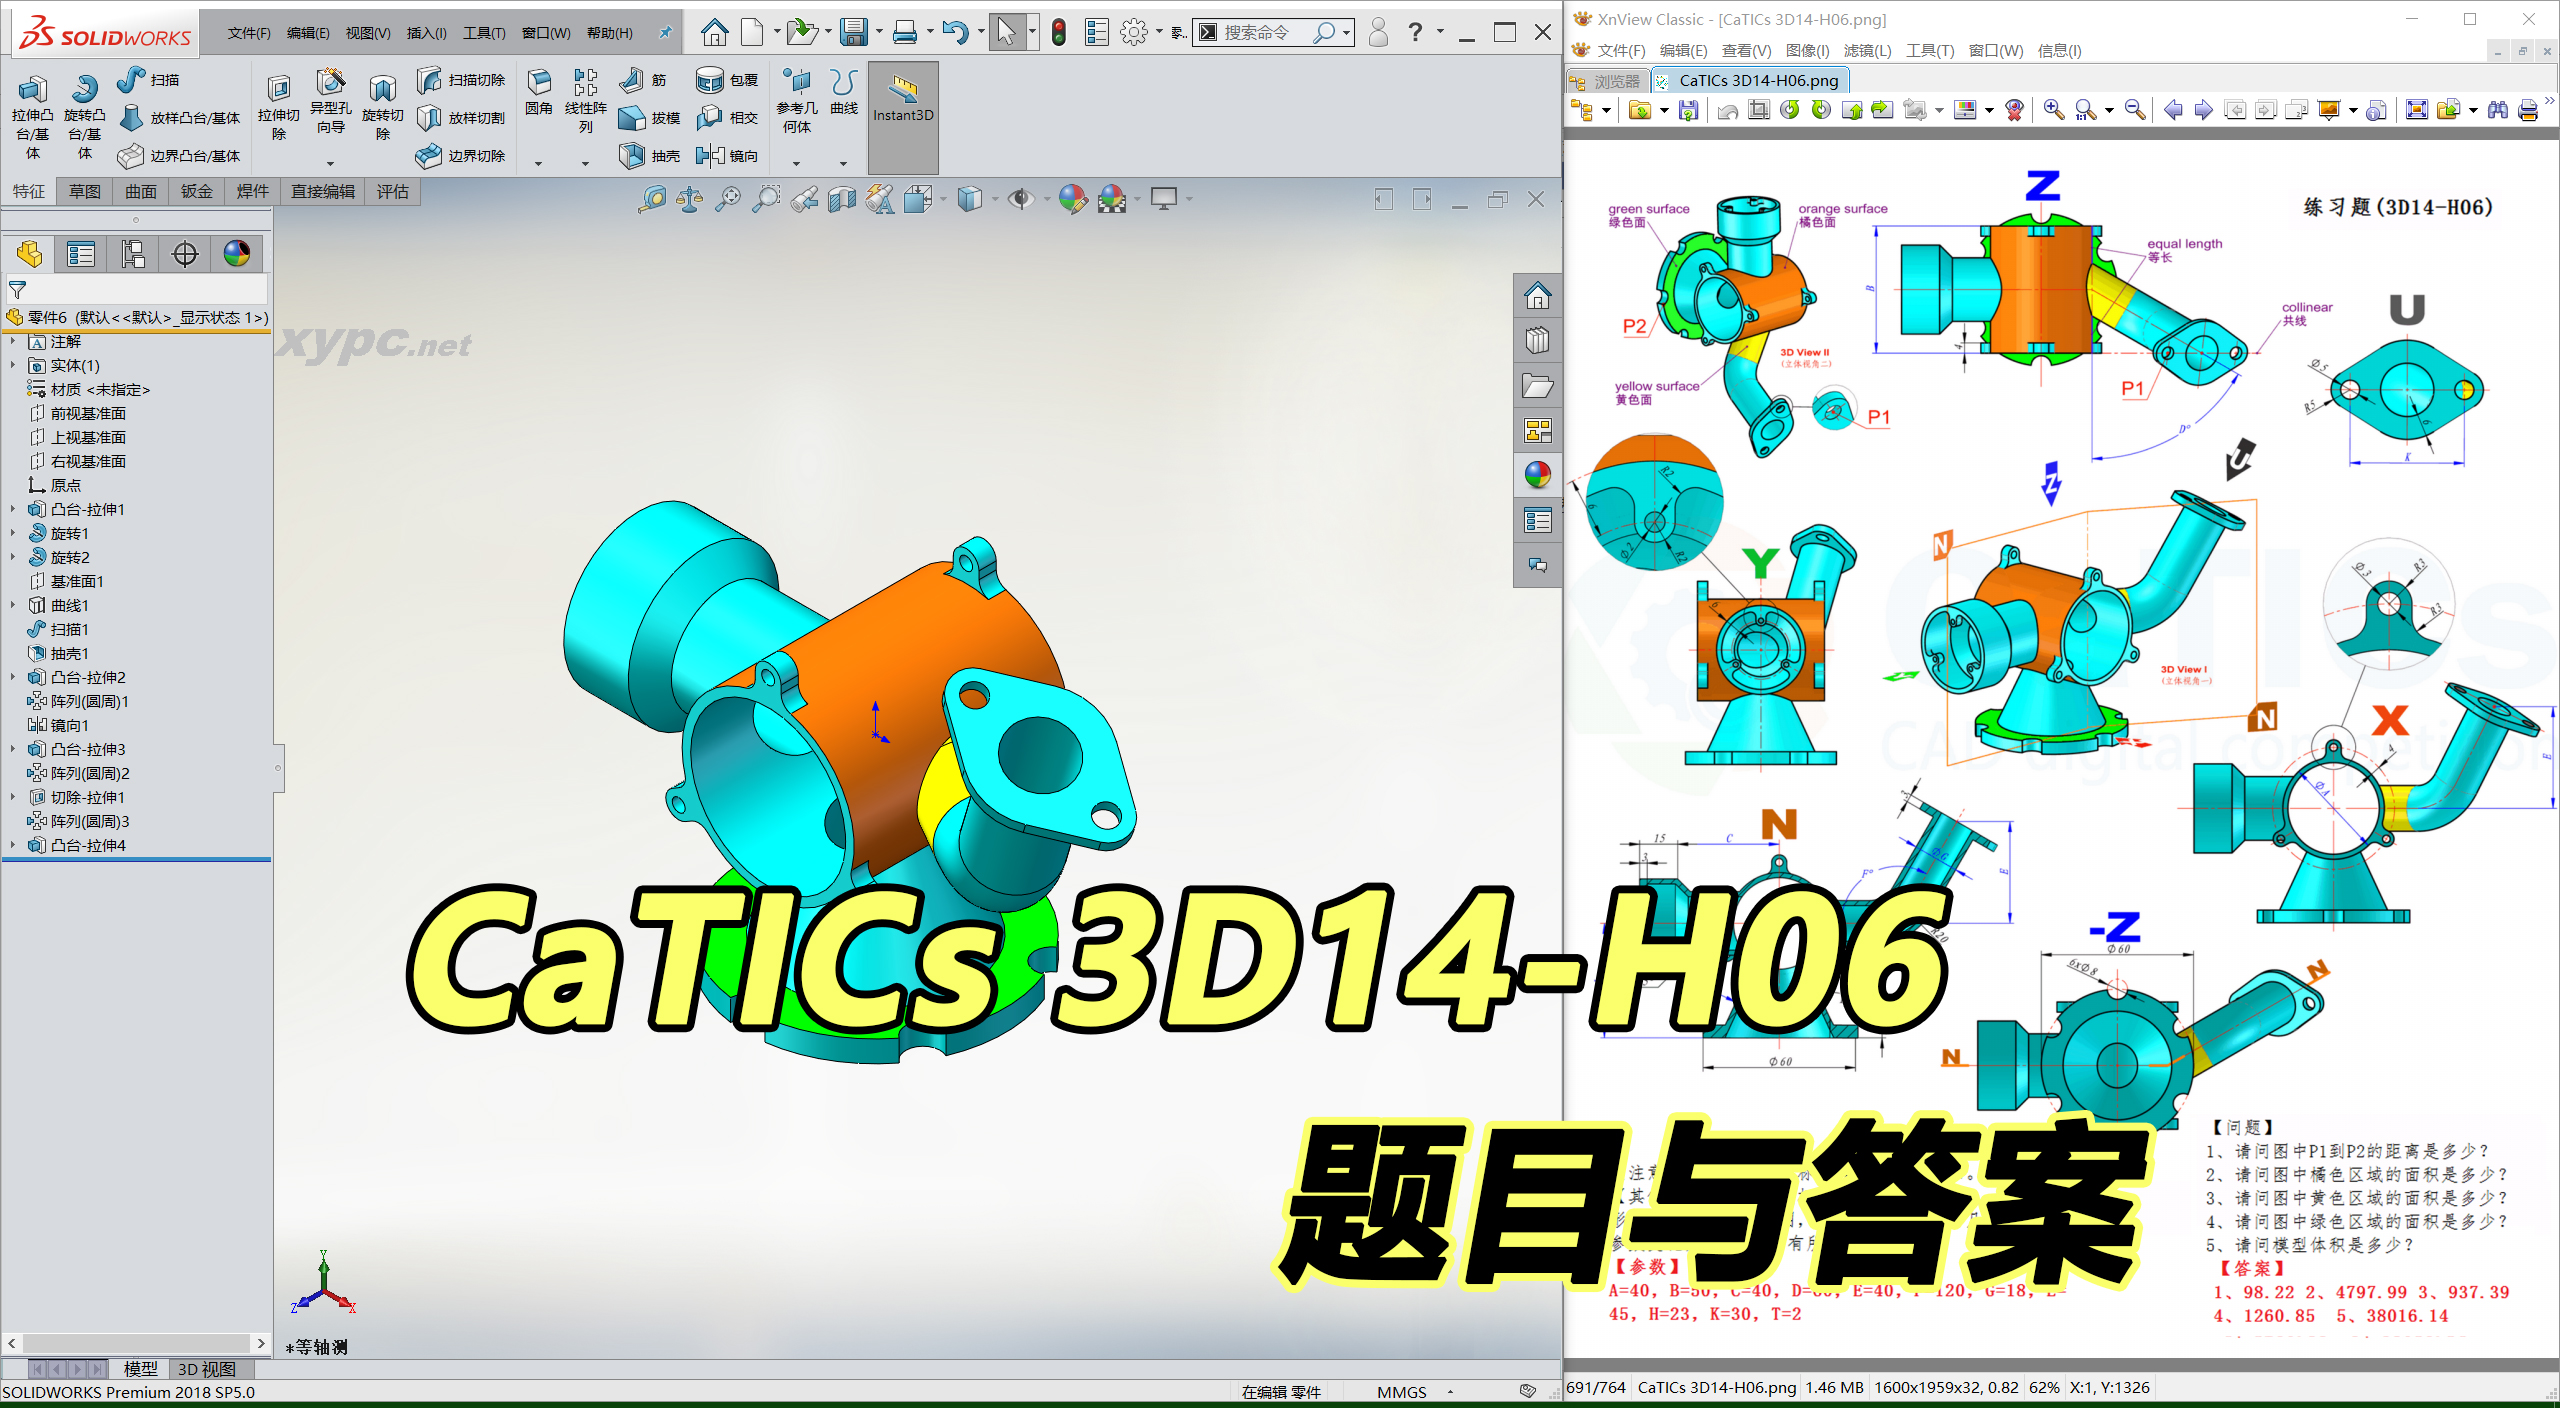Click the SOLIDWORKS Help question mark
Screen dimensions: 2560x1408
coord(1414,33)
